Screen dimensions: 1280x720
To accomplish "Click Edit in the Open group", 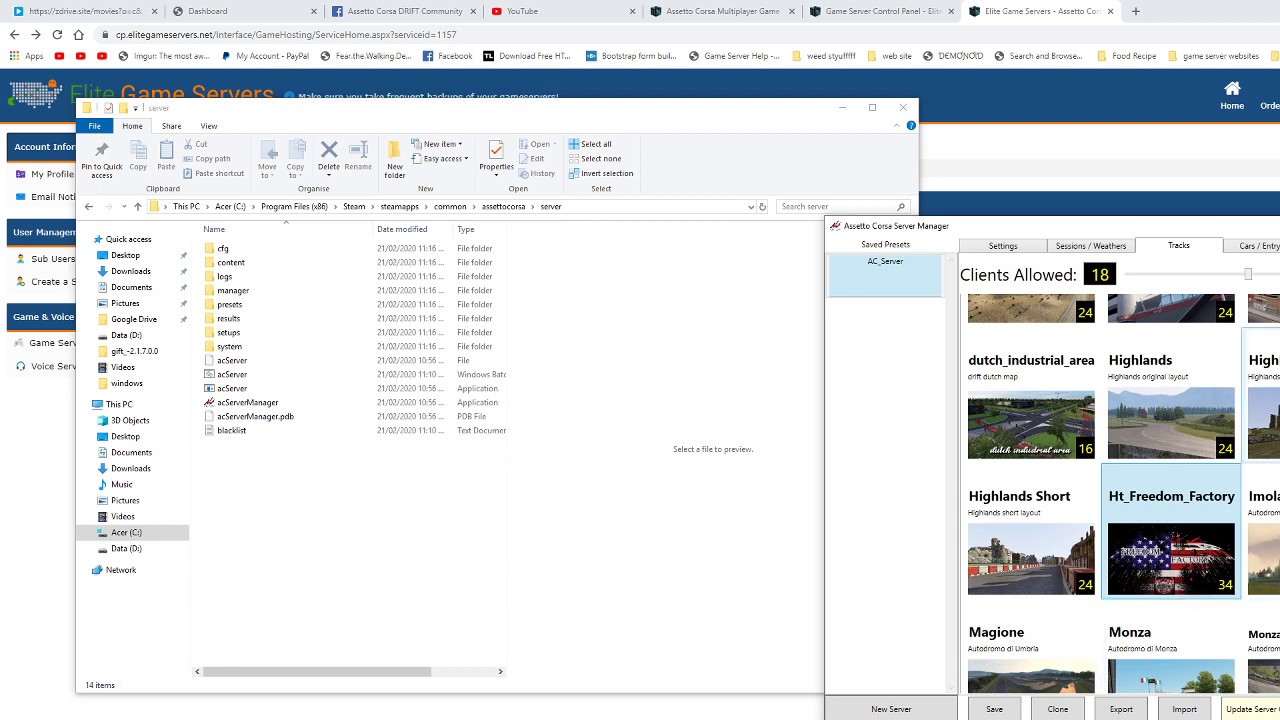I will [x=533, y=158].
